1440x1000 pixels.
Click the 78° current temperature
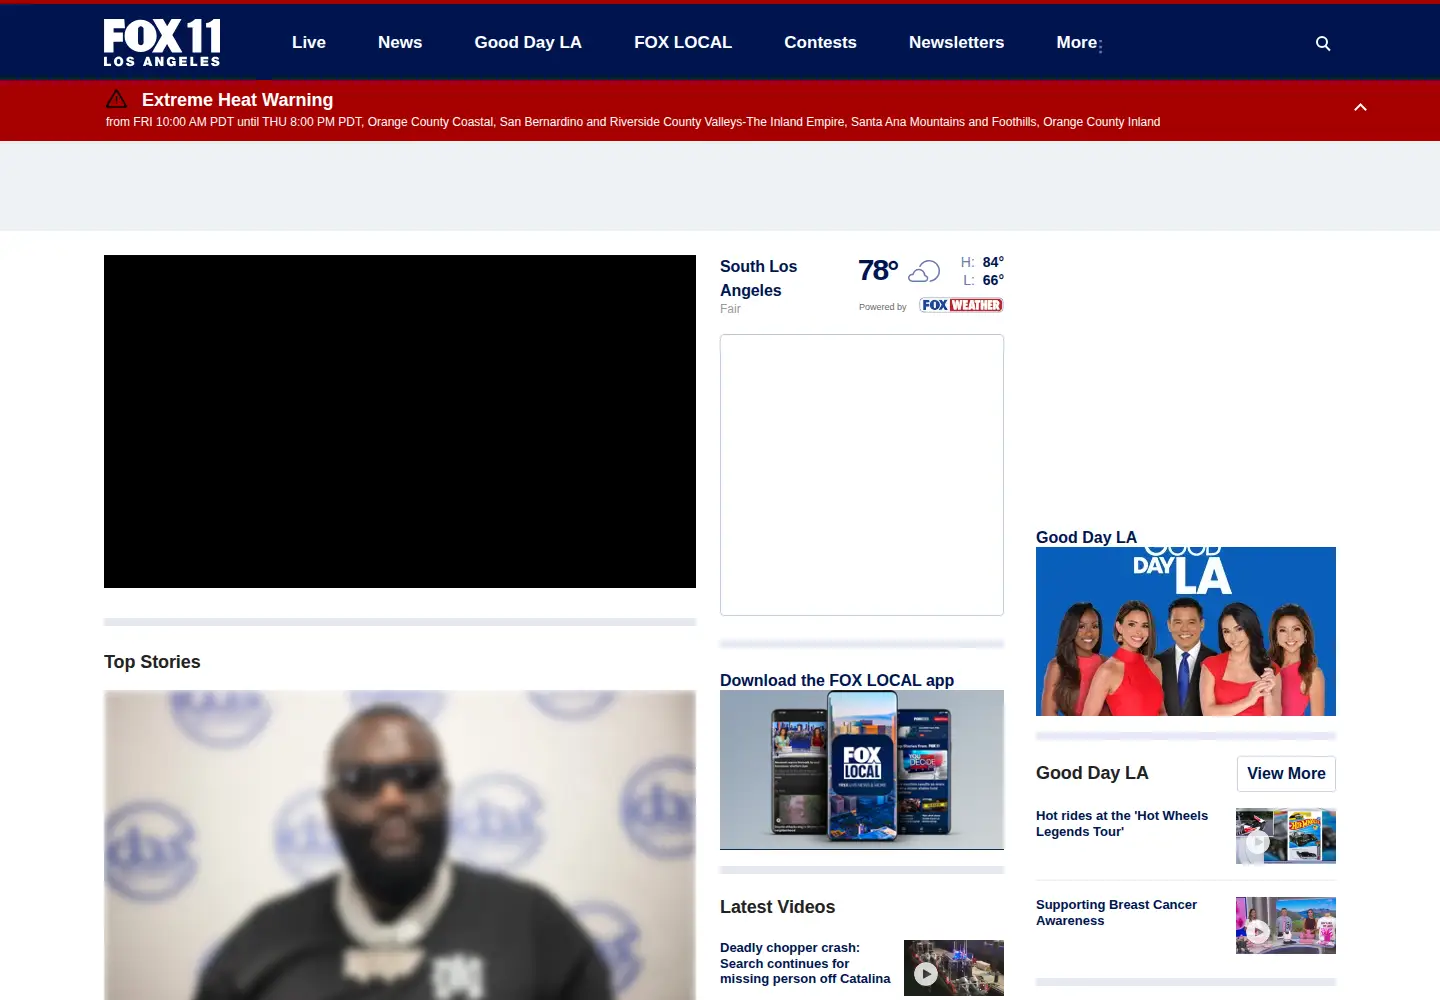(x=878, y=270)
